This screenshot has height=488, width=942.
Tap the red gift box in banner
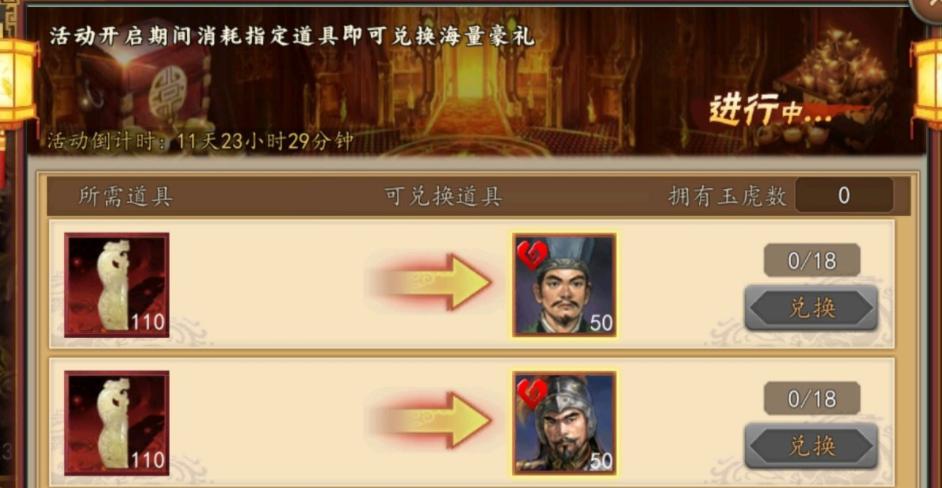[144, 84]
